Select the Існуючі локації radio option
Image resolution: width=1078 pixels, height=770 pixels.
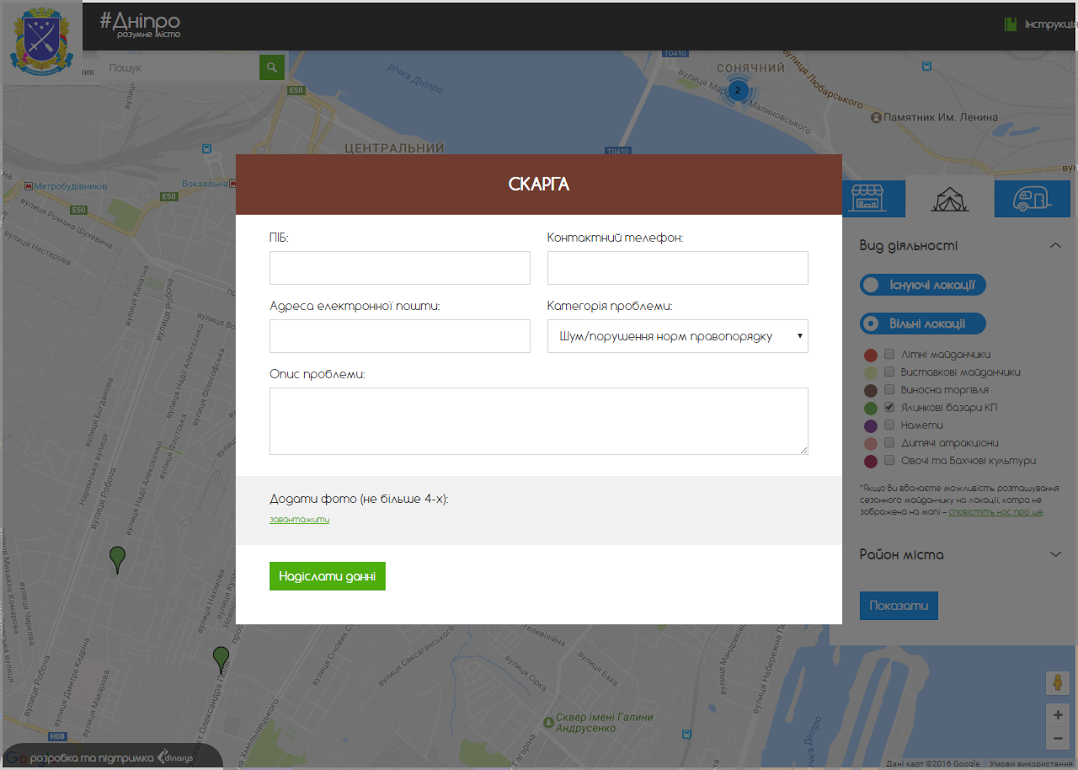coord(871,285)
